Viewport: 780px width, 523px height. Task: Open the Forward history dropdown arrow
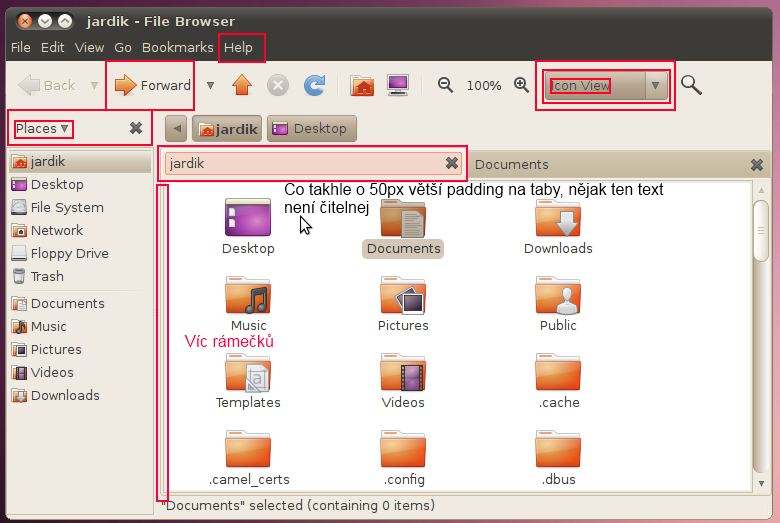click(210, 86)
